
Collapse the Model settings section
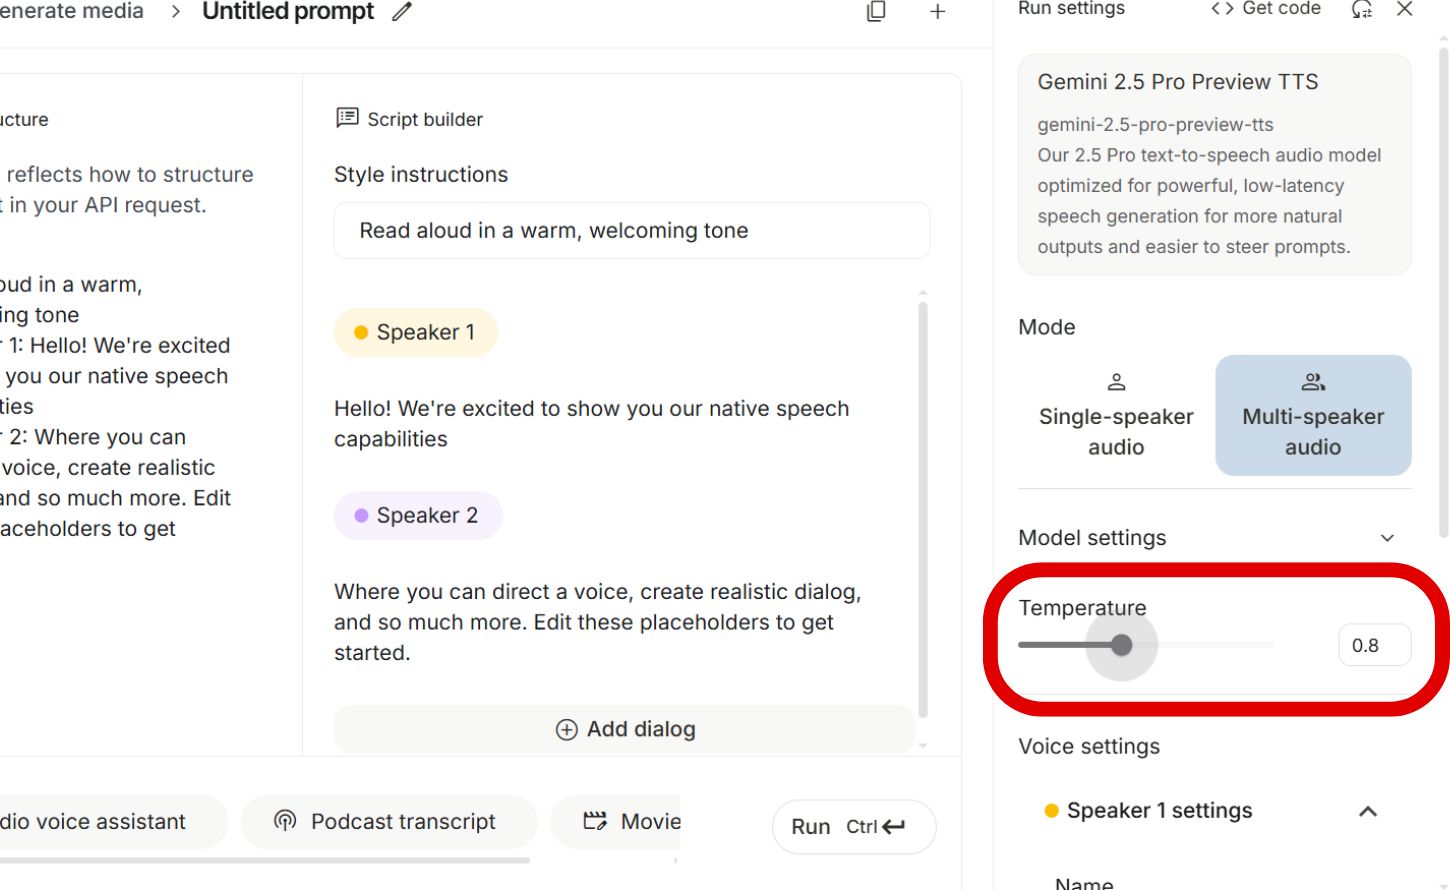[x=1387, y=538]
